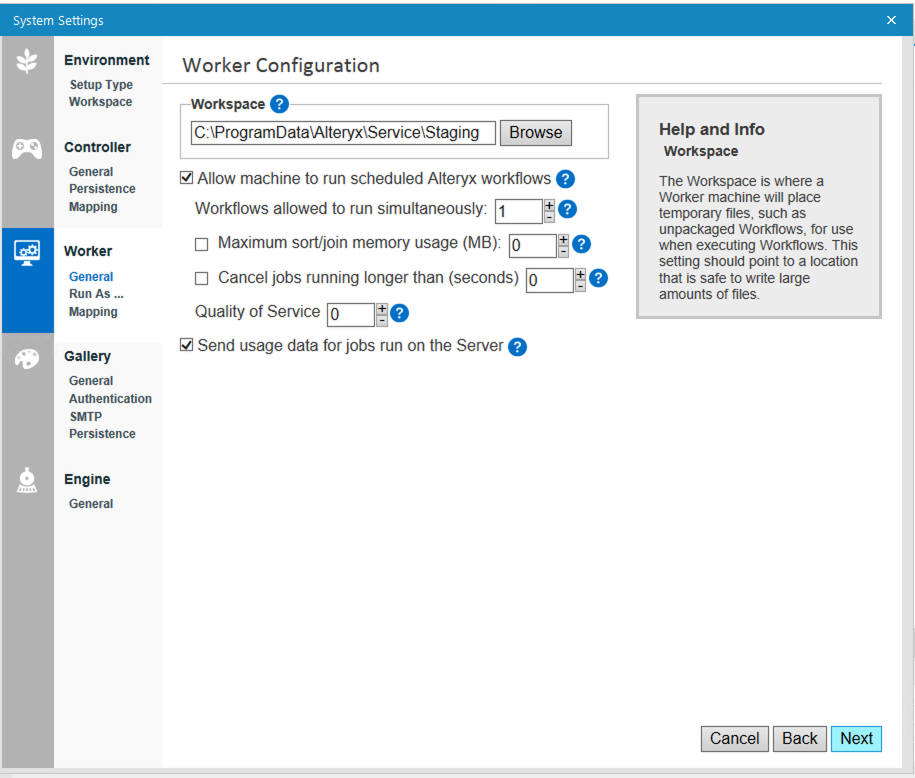Click inside the Workspace path field

[340, 132]
